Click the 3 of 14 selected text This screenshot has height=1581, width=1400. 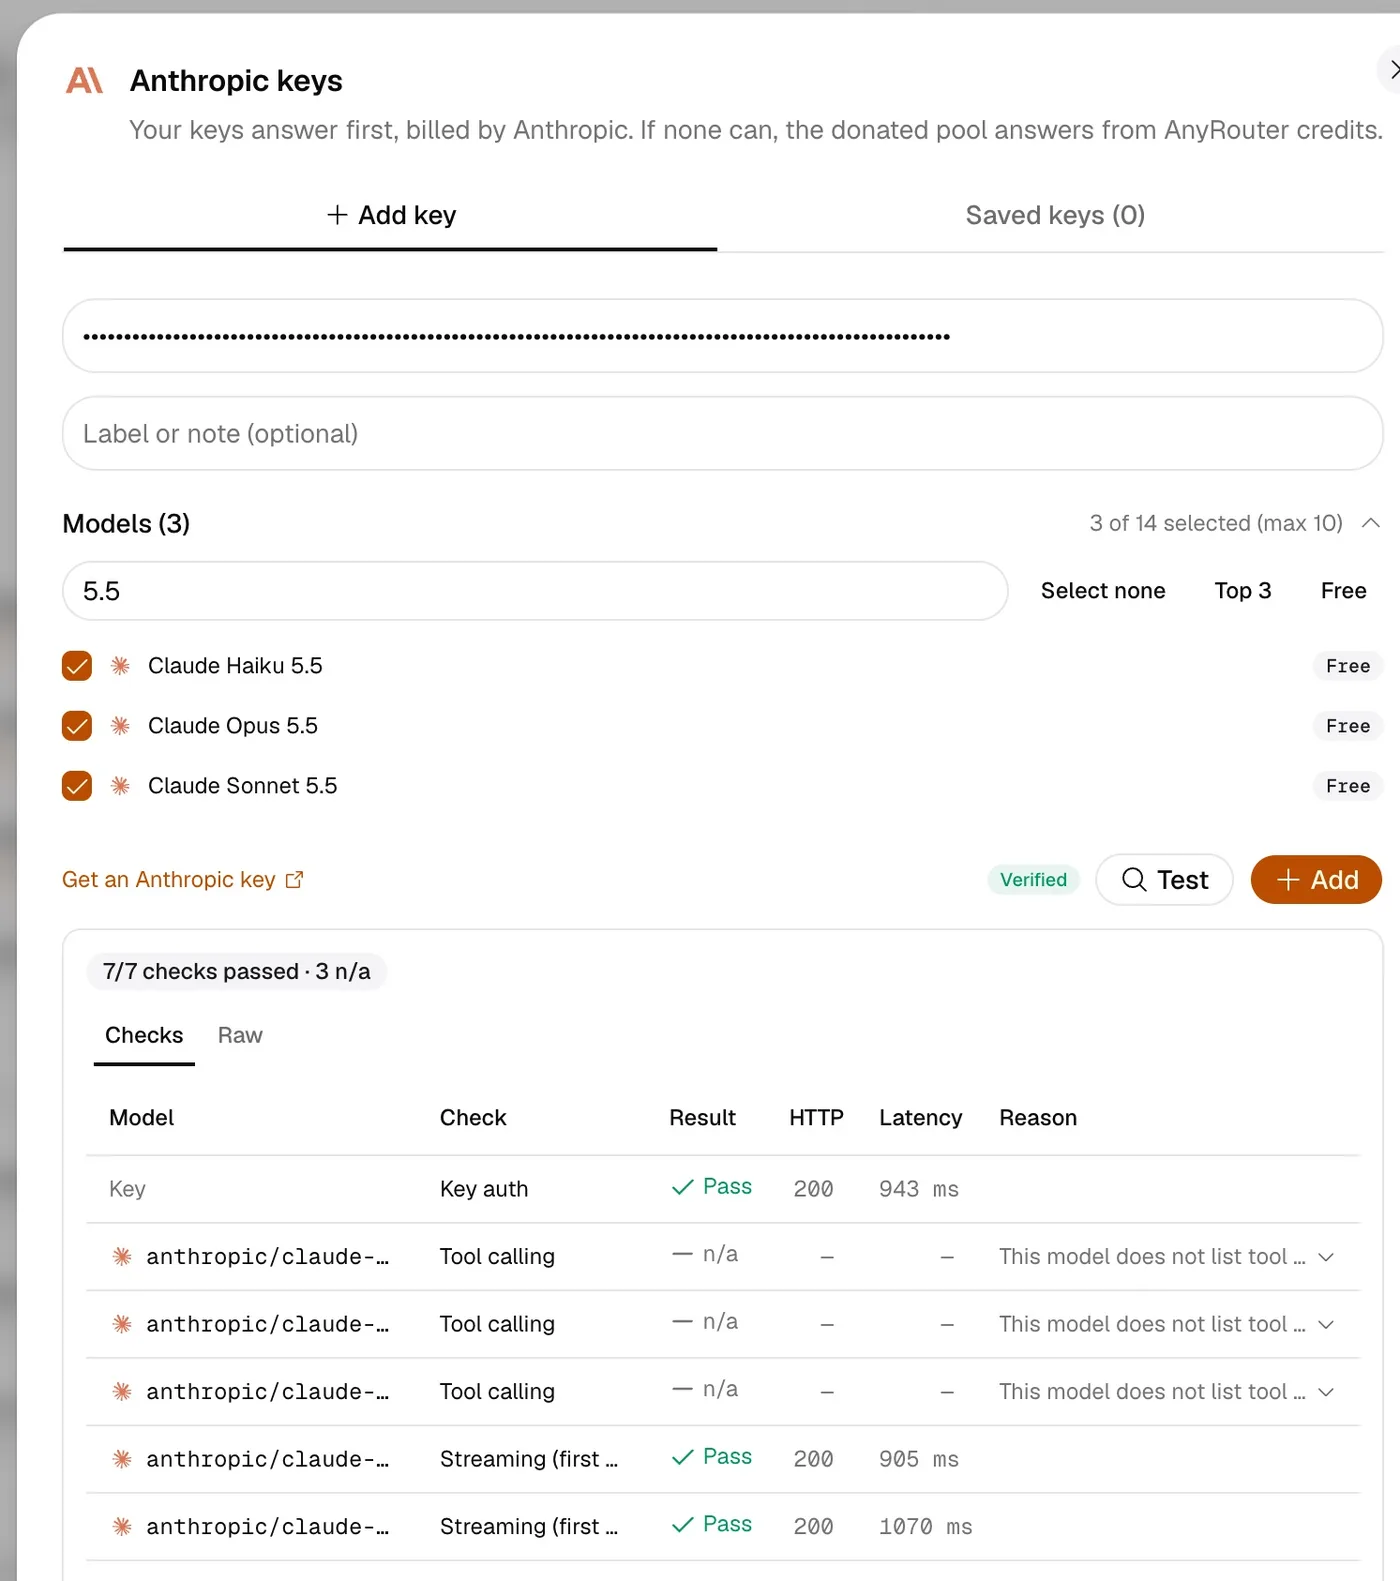coord(1216,523)
